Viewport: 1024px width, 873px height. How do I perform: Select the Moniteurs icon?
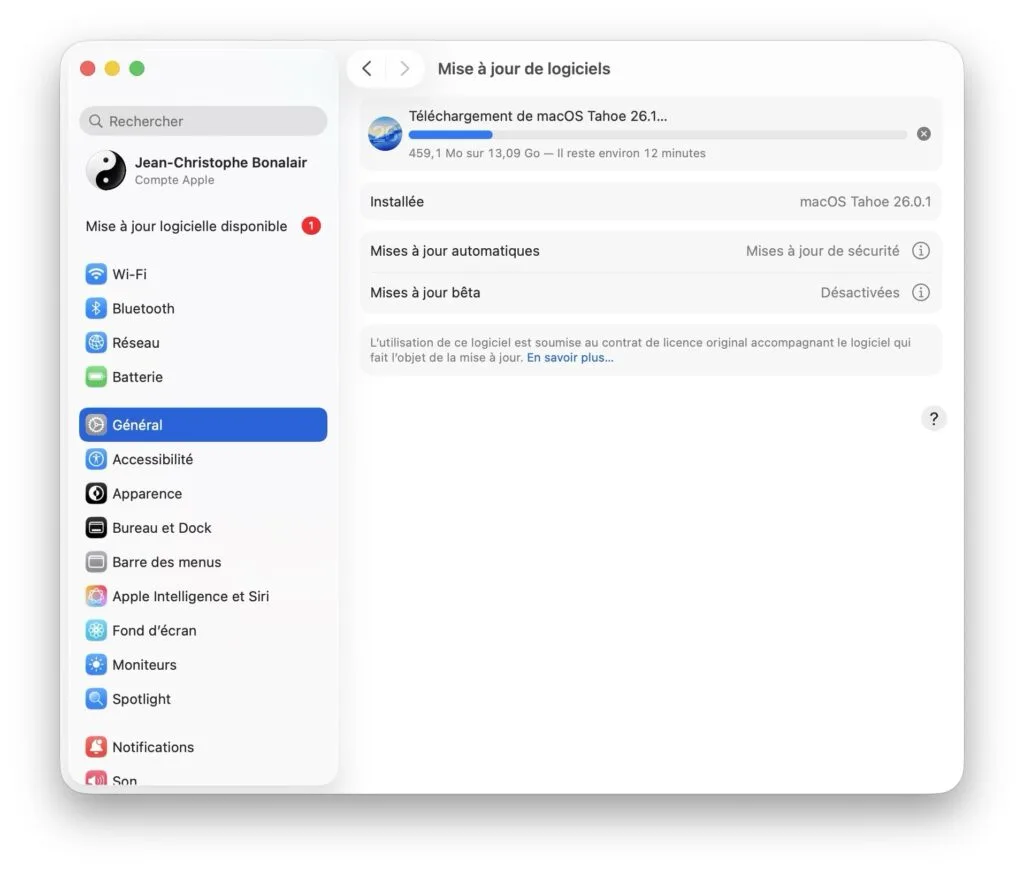click(x=96, y=664)
